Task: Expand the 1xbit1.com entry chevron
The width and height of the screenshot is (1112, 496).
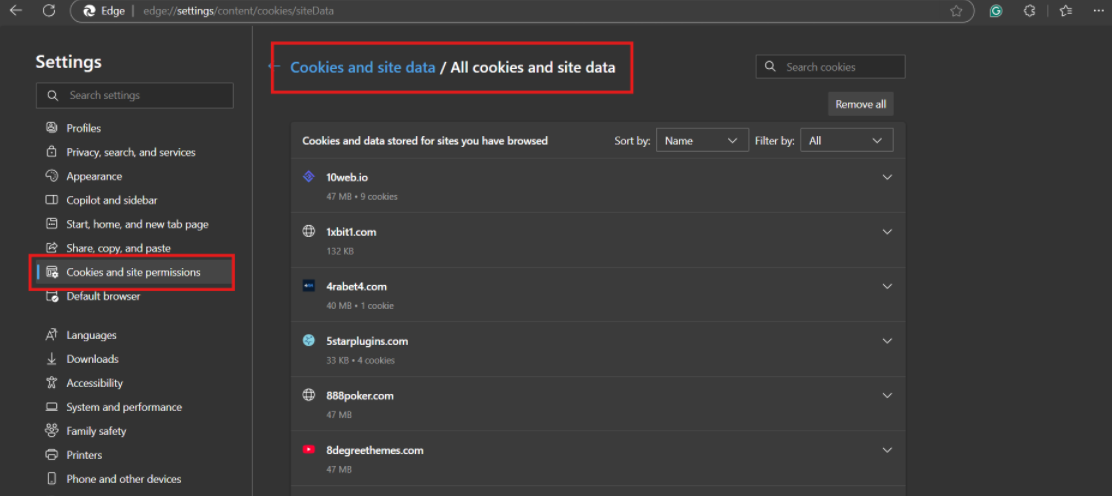Action: coord(886,232)
